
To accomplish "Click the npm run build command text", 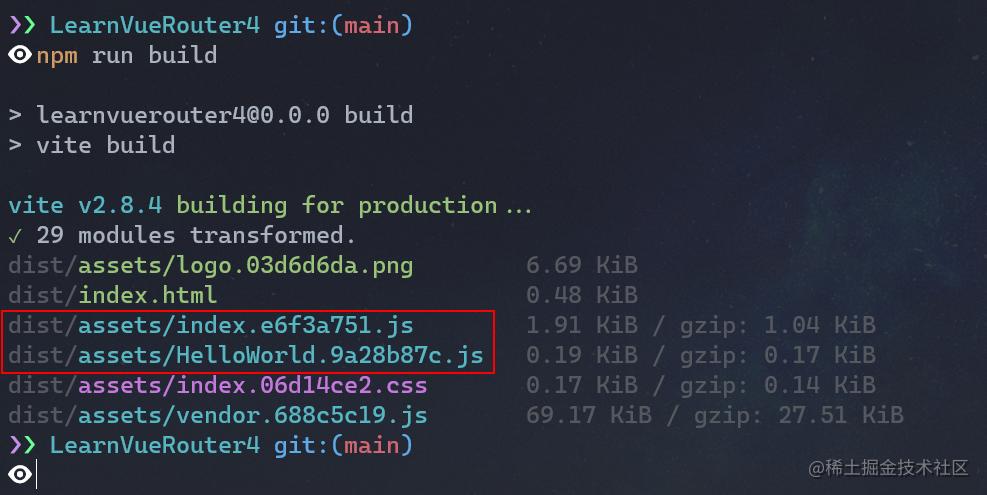I will tap(127, 55).
